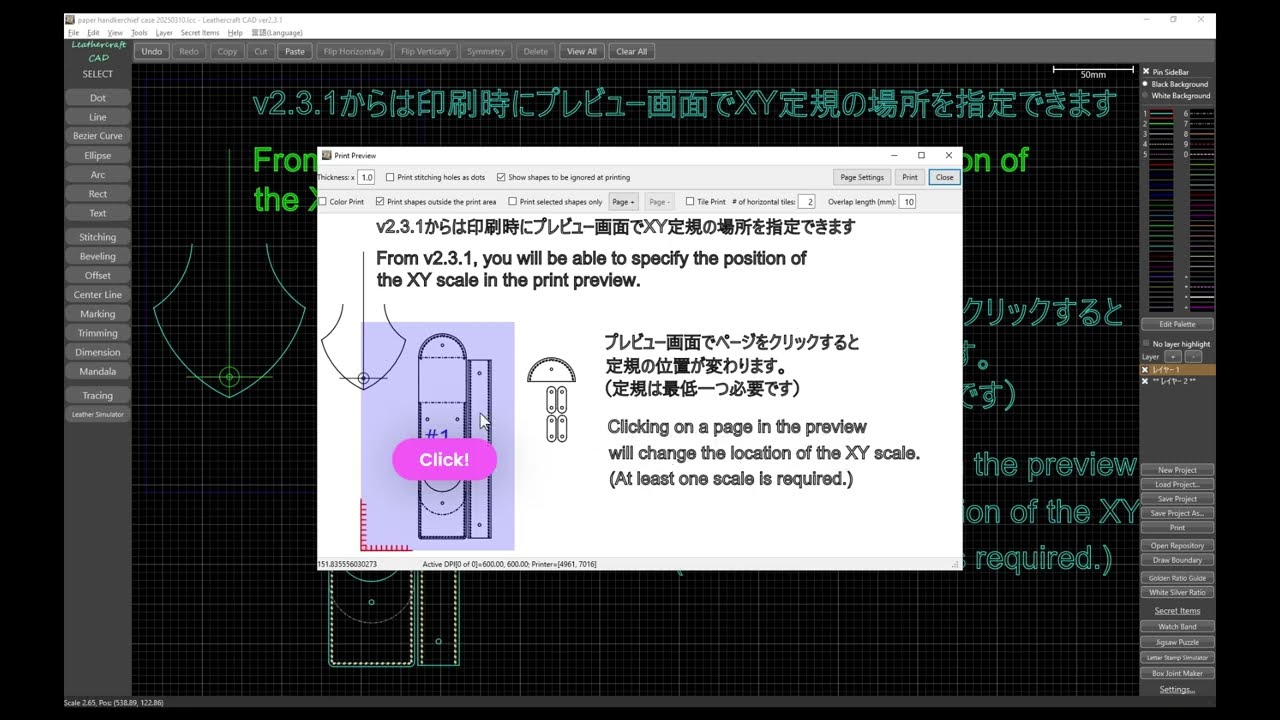Select the Tracing tool
Screen dimensions: 1280x720
(x=97, y=394)
